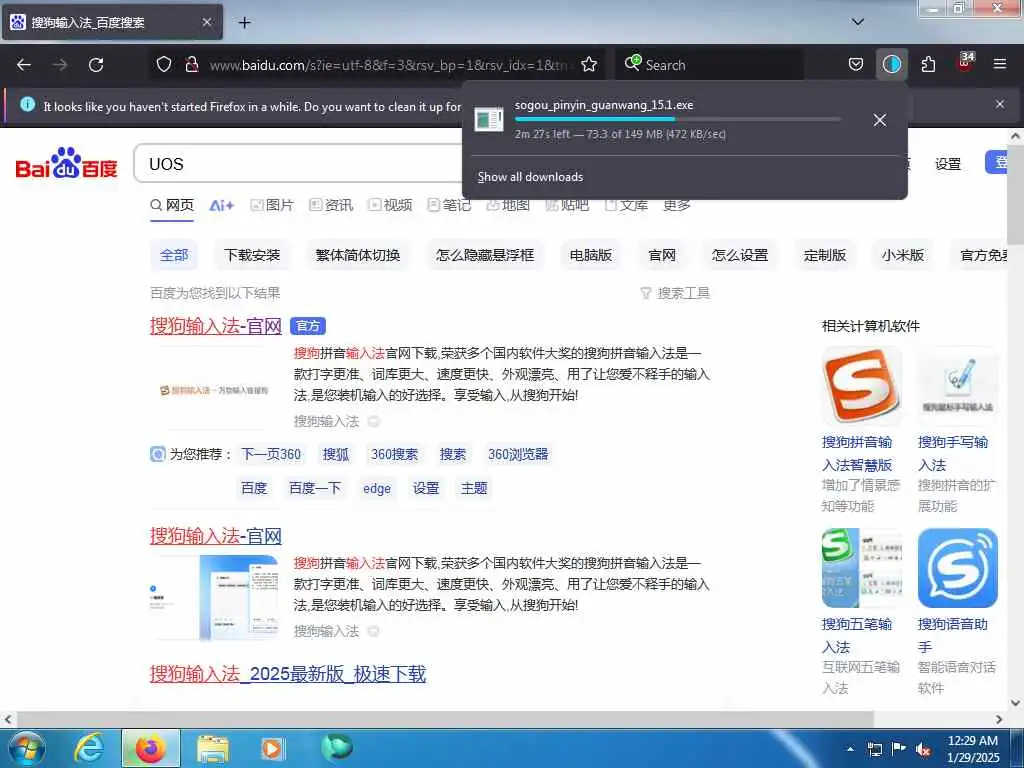Click the Baidu logo

(66, 163)
